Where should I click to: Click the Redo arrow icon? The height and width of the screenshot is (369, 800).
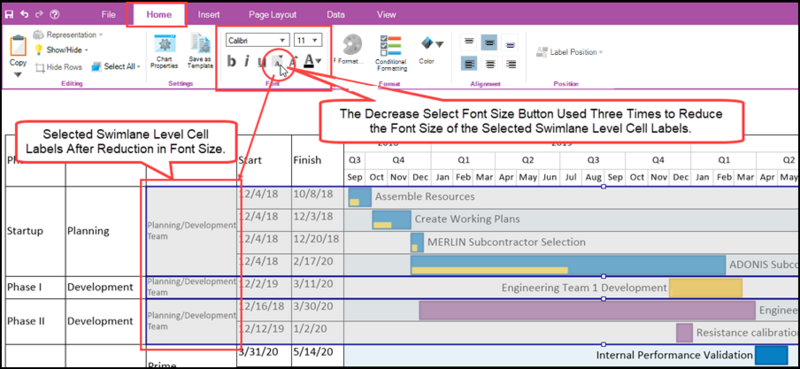39,14
